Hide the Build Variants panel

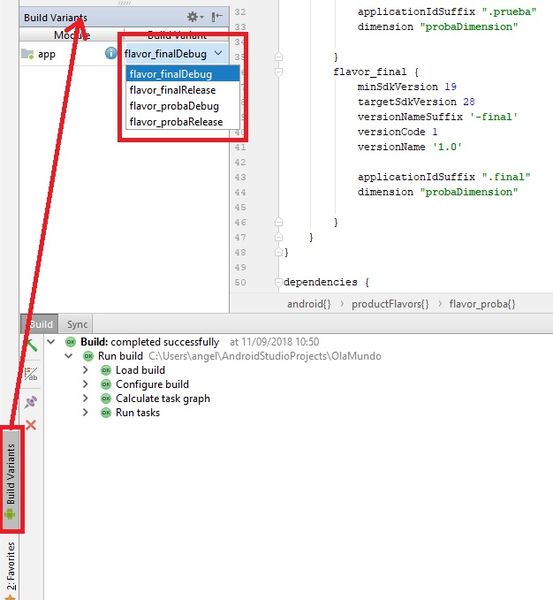[x=217, y=16]
